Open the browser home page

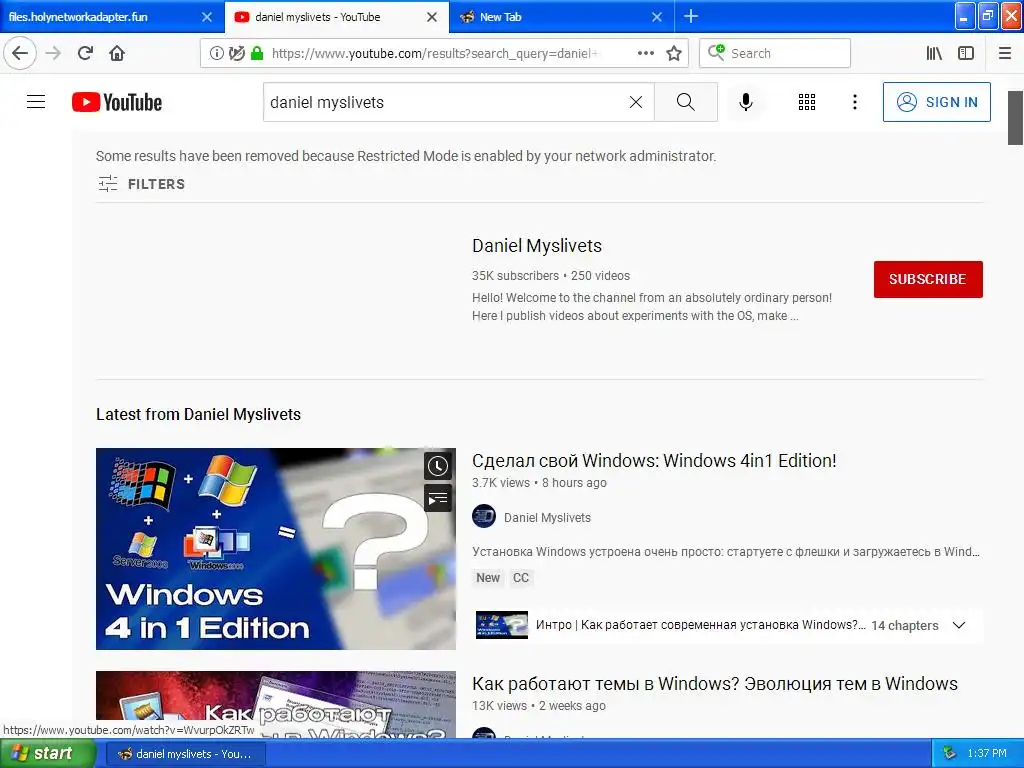[x=117, y=53]
